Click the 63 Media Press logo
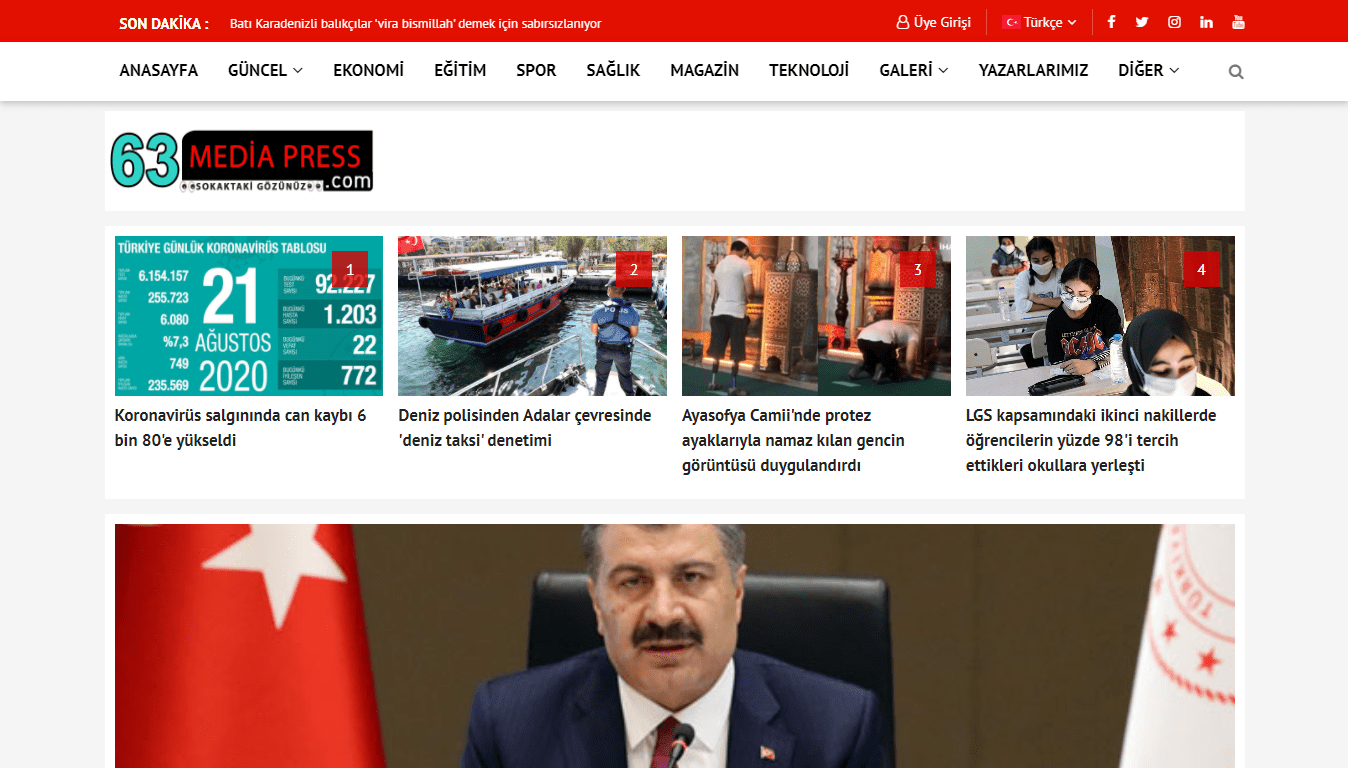The height and width of the screenshot is (768, 1348). pyautogui.click(x=242, y=160)
